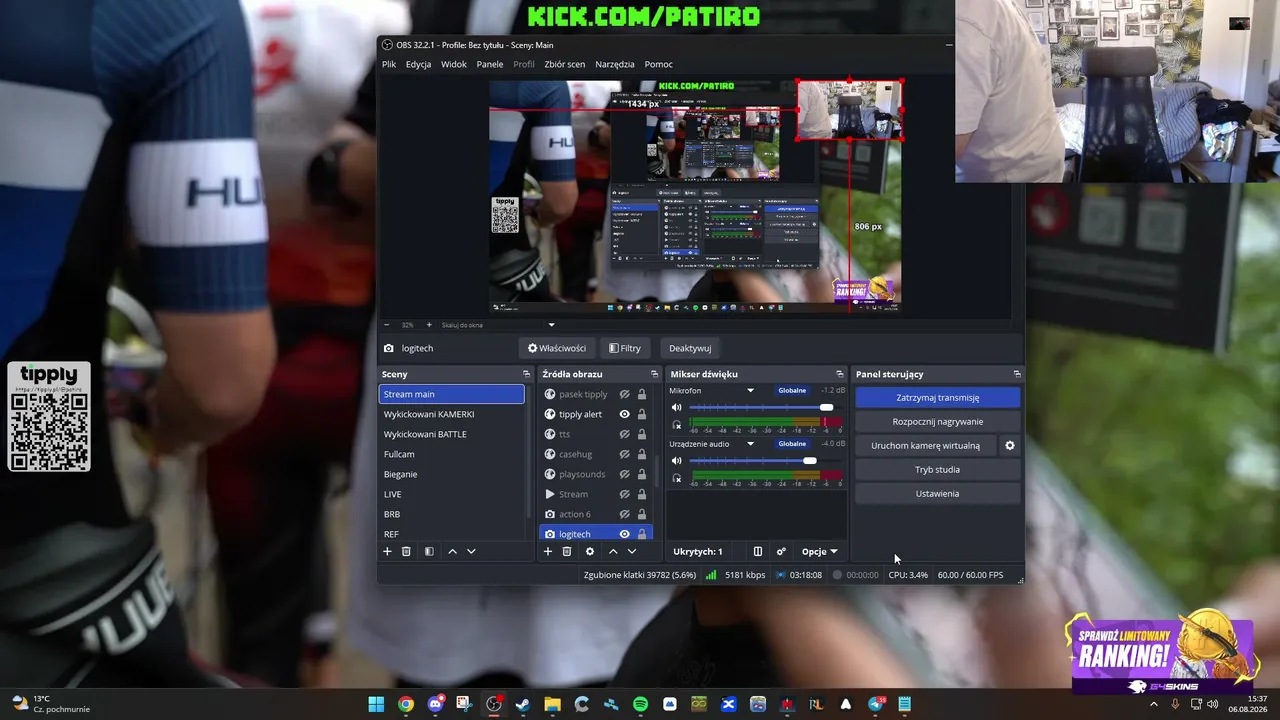Select the Fullcam scene
Screen dimensions: 1280x720
click(451, 454)
